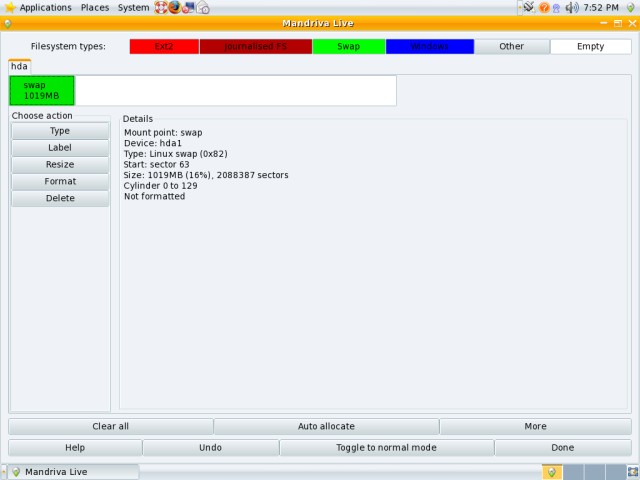Click the Delete action button
Image resolution: width=640 pixels, height=480 pixels.
coord(60,198)
